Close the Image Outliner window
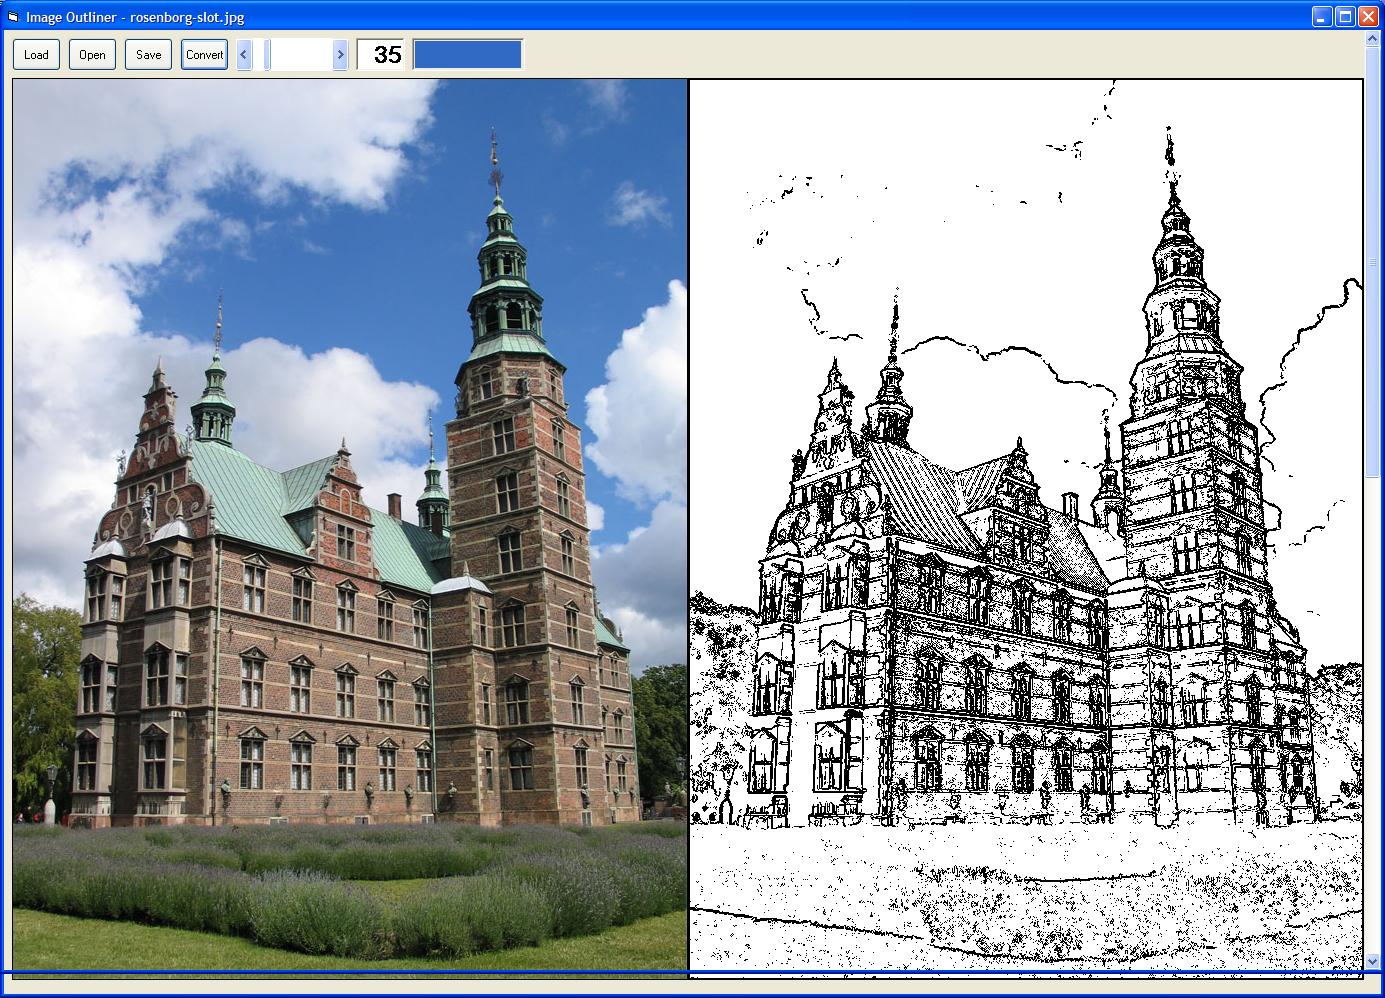This screenshot has height=998, width=1385. click(1367, 16)
